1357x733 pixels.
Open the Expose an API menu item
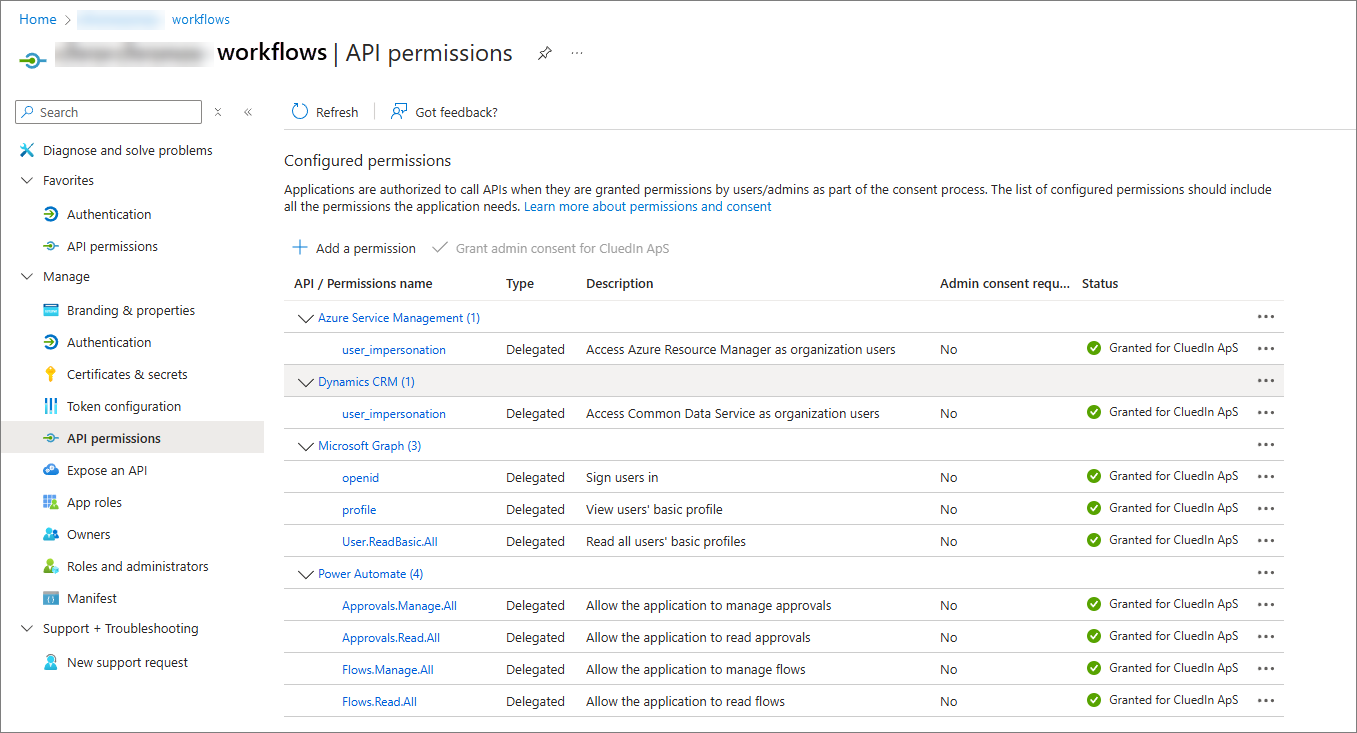click(107, 470)
